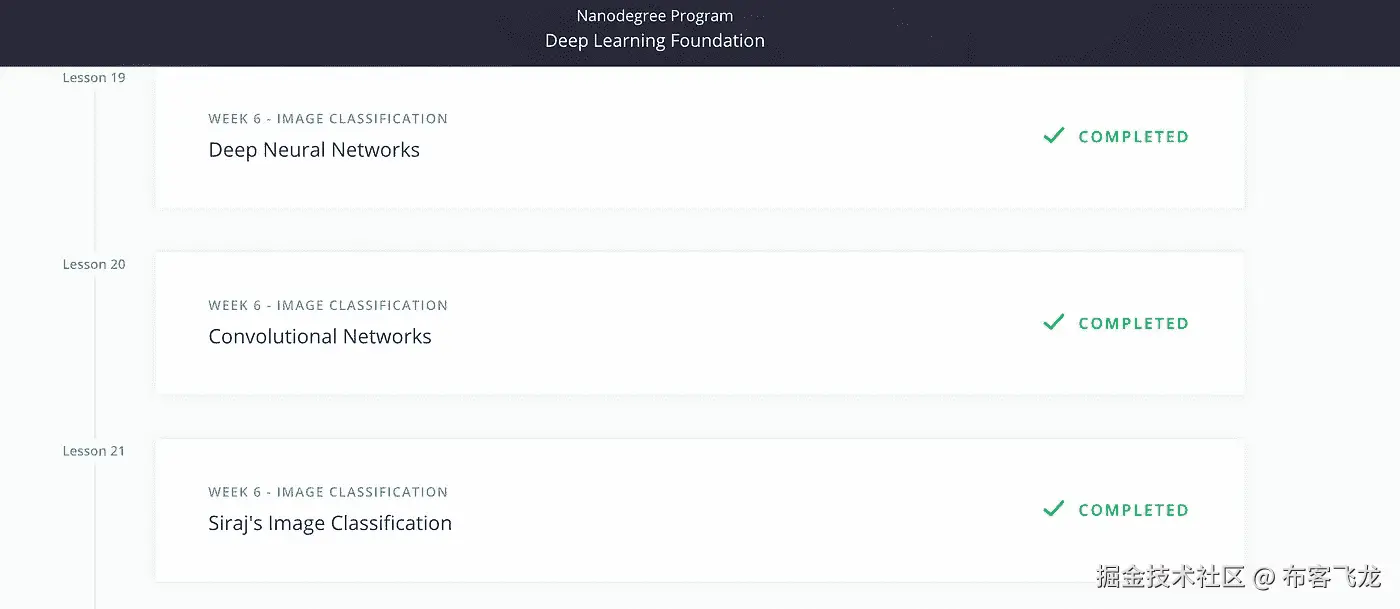Select Lesson 21 in the timeline
The height and width of the screenshot is (609, 1400).
point(94,451)
